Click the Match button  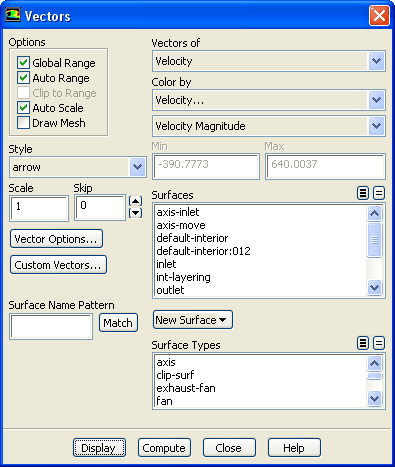click(x=118, y=323)
